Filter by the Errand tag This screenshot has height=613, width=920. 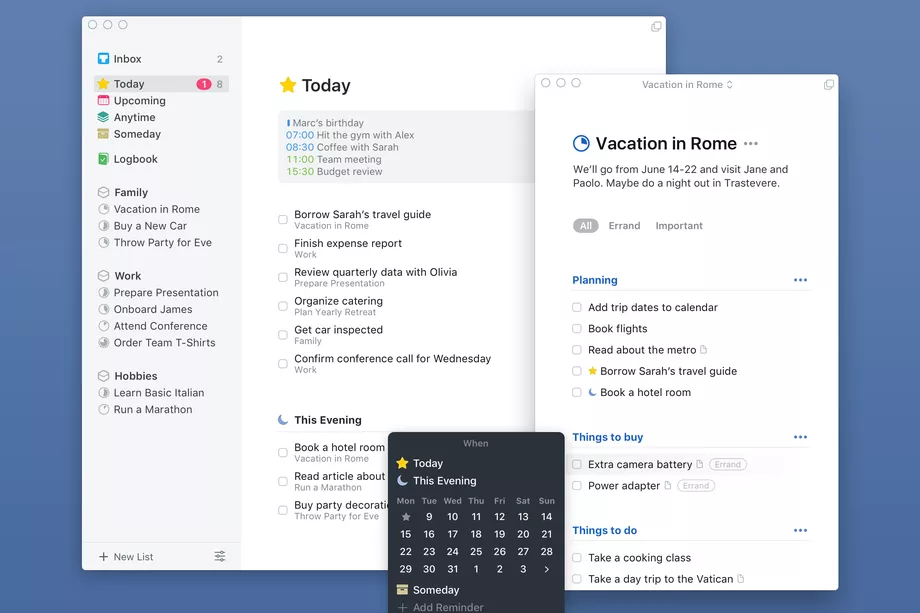[624, 226]
